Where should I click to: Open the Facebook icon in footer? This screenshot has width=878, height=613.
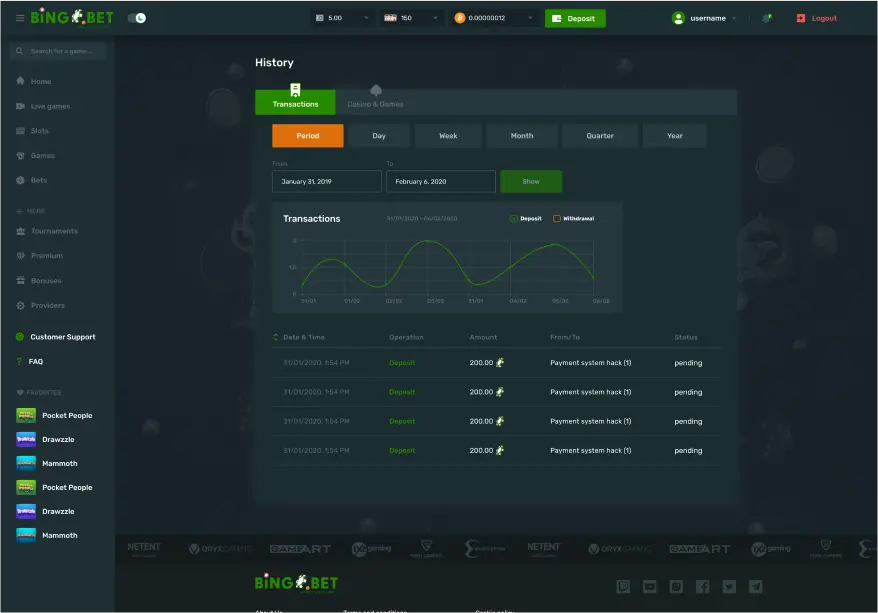pos(702,587)
